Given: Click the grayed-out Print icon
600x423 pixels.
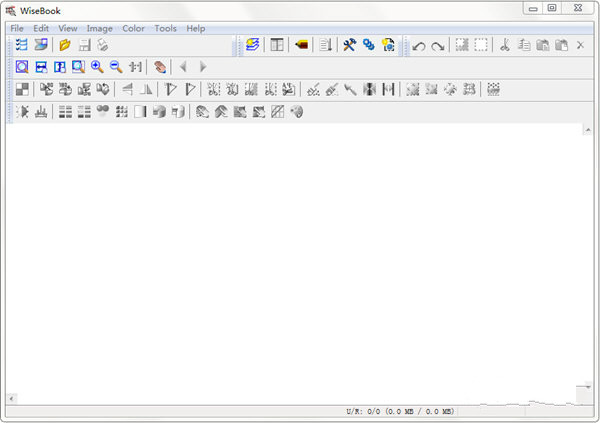Looking at the screenshot, I should click(x=102, y=46).
